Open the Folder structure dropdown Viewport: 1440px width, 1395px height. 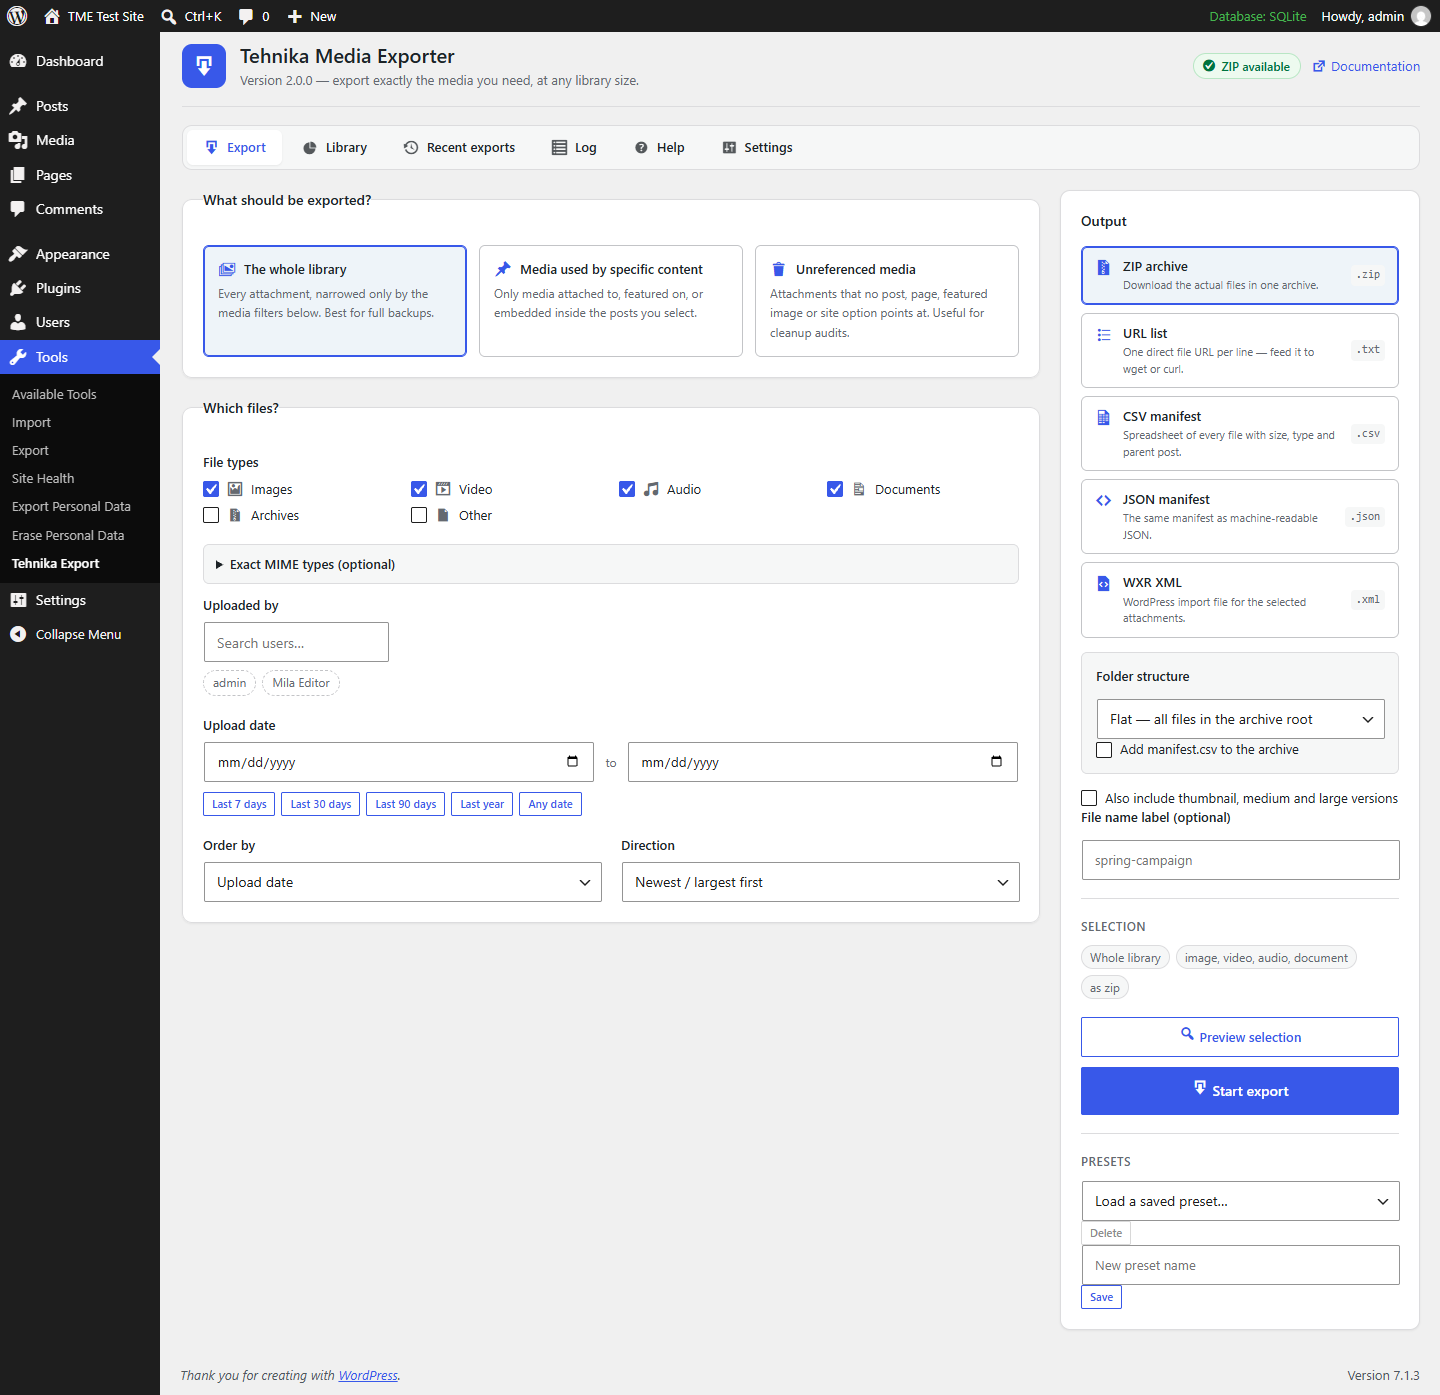[1241, 719]
